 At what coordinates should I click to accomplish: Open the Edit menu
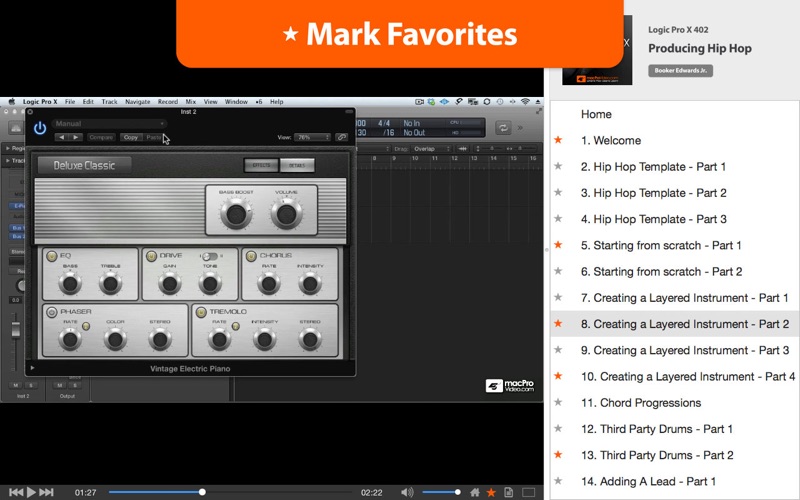pyautogui.click(x=88, y=102)
